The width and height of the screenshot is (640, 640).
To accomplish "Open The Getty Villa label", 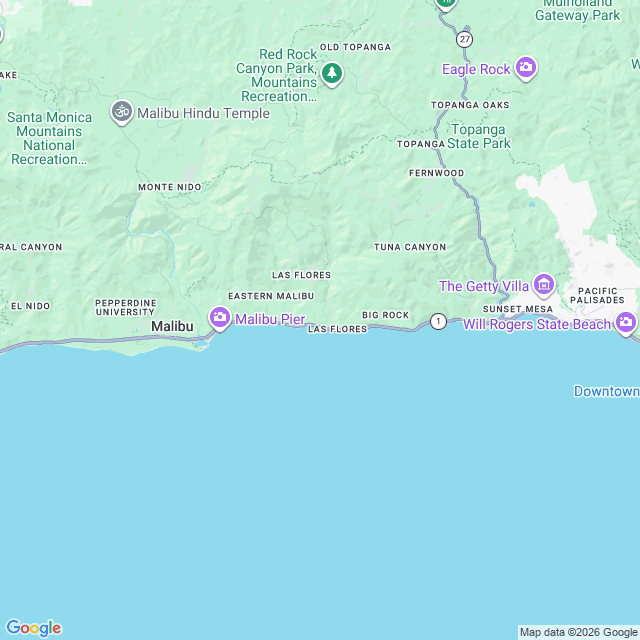I will pos(484,286).
